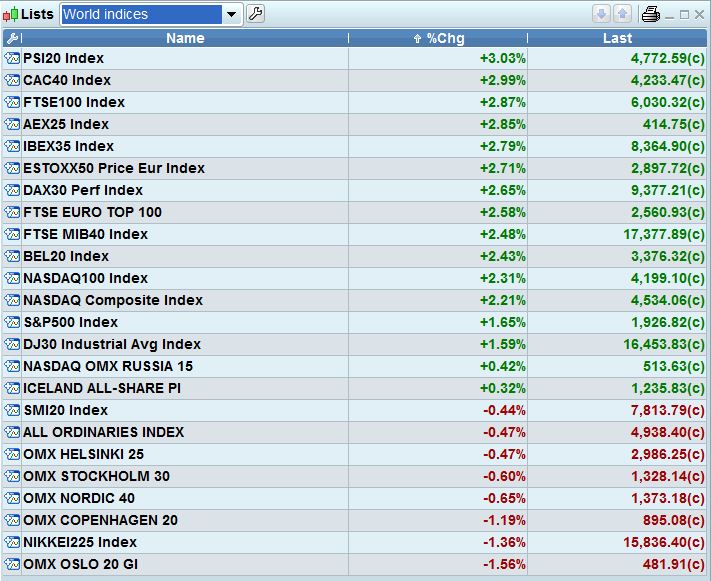Screen dimensions: 711x581
Task: Click the 15,836.40(c) last value
Action: (664, 542)
